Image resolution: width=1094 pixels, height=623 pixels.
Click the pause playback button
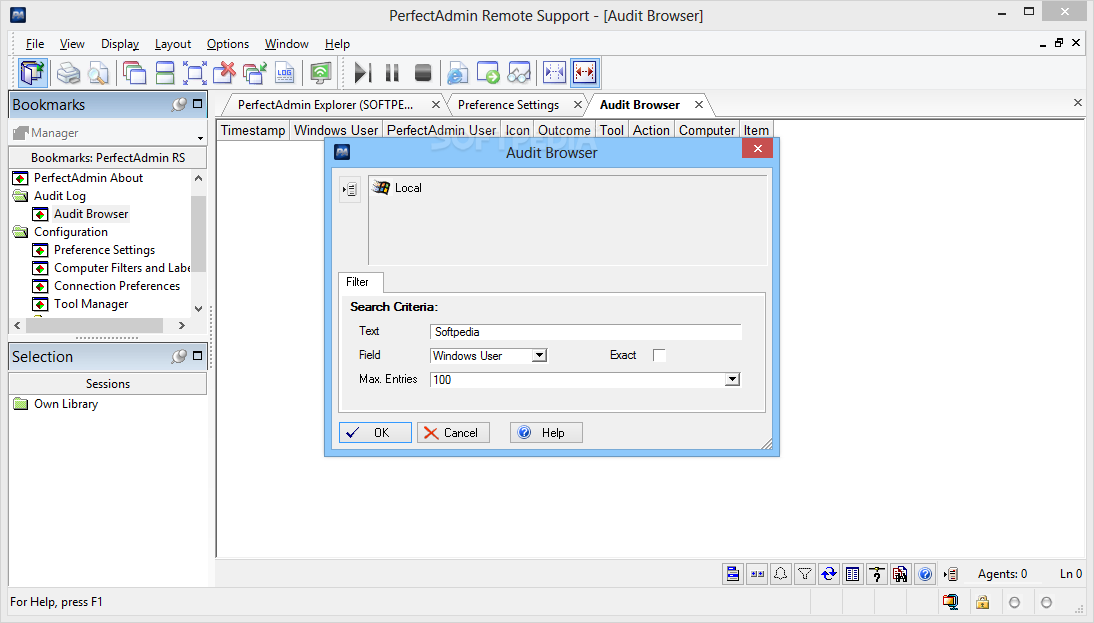pyautogui.click(x=392, y=73)
